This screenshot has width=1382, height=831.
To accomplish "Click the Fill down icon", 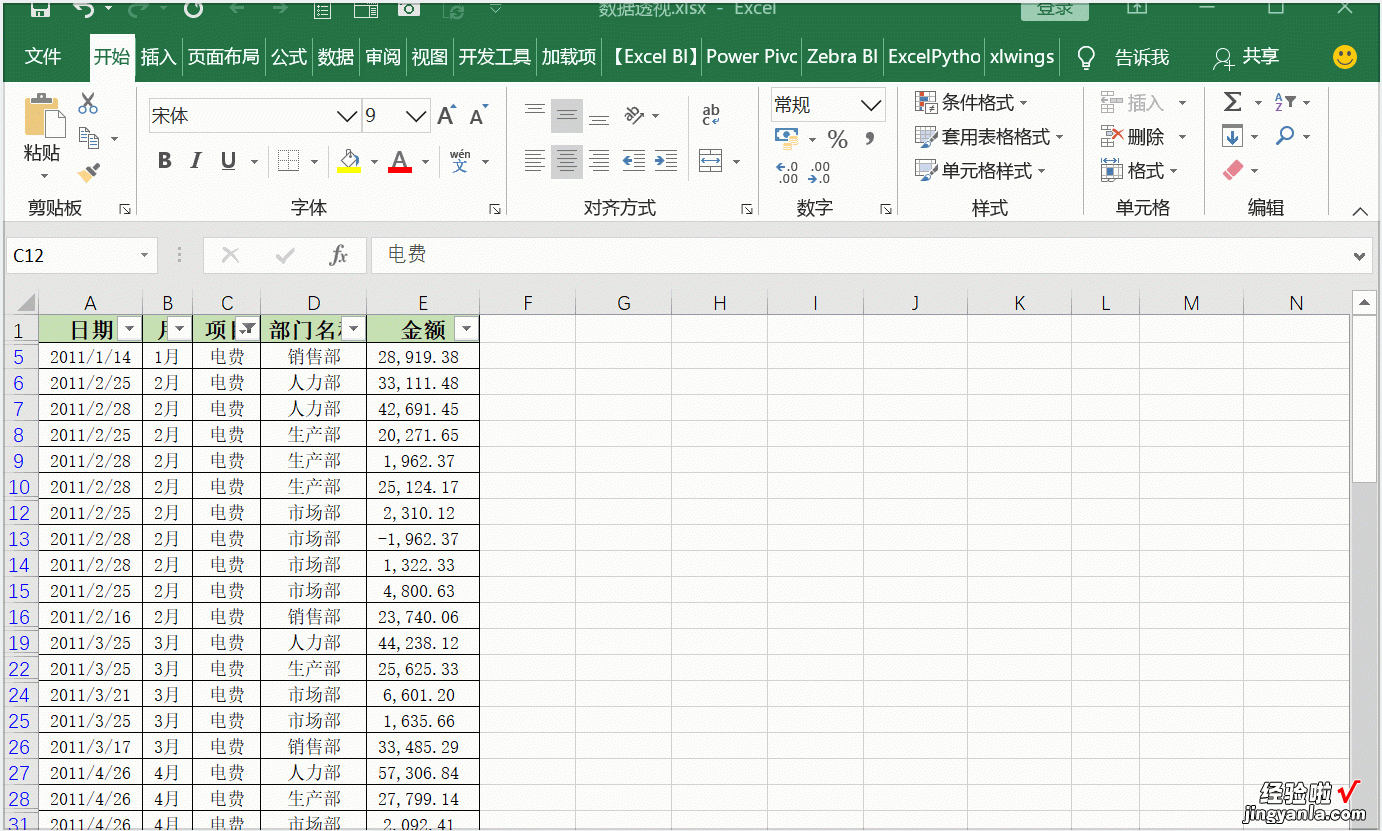I will (x=1232, y=136).
